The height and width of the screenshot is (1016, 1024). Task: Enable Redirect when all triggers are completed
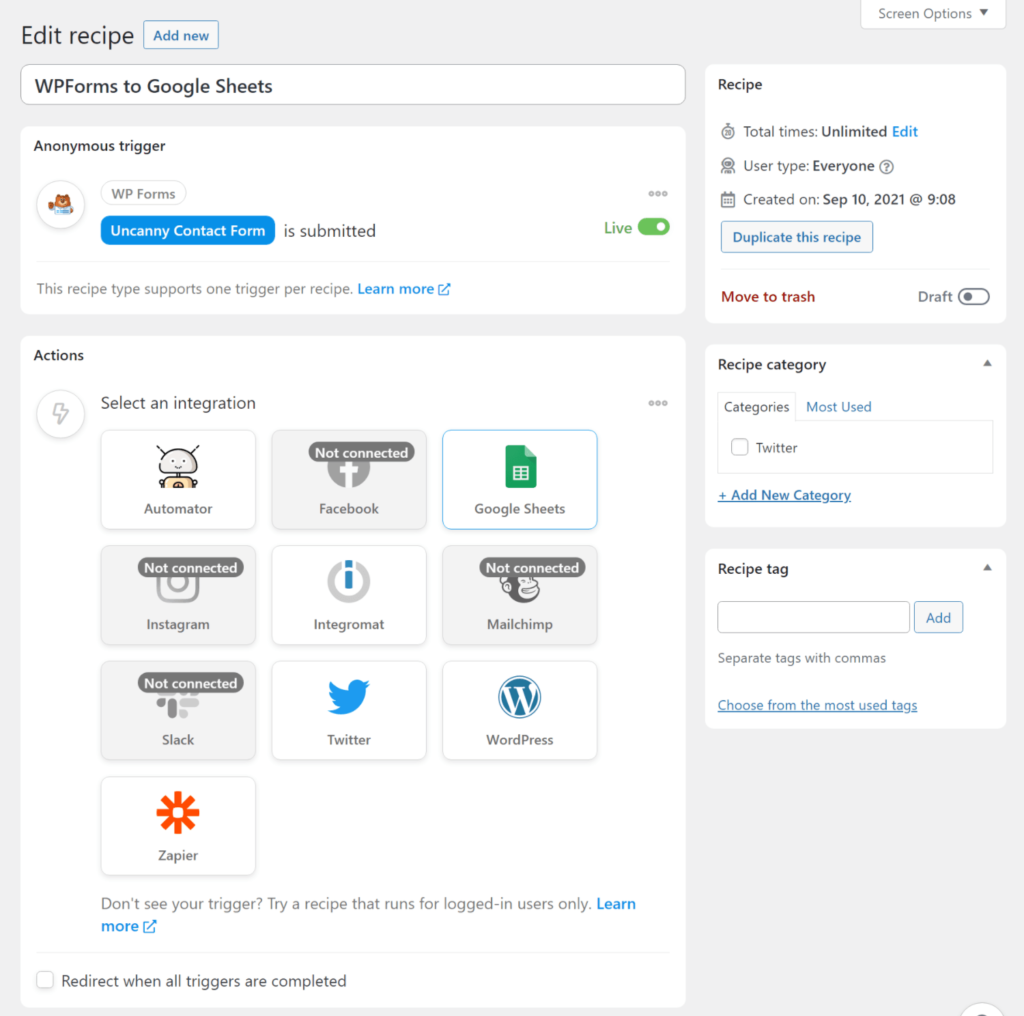click(45, 979)
